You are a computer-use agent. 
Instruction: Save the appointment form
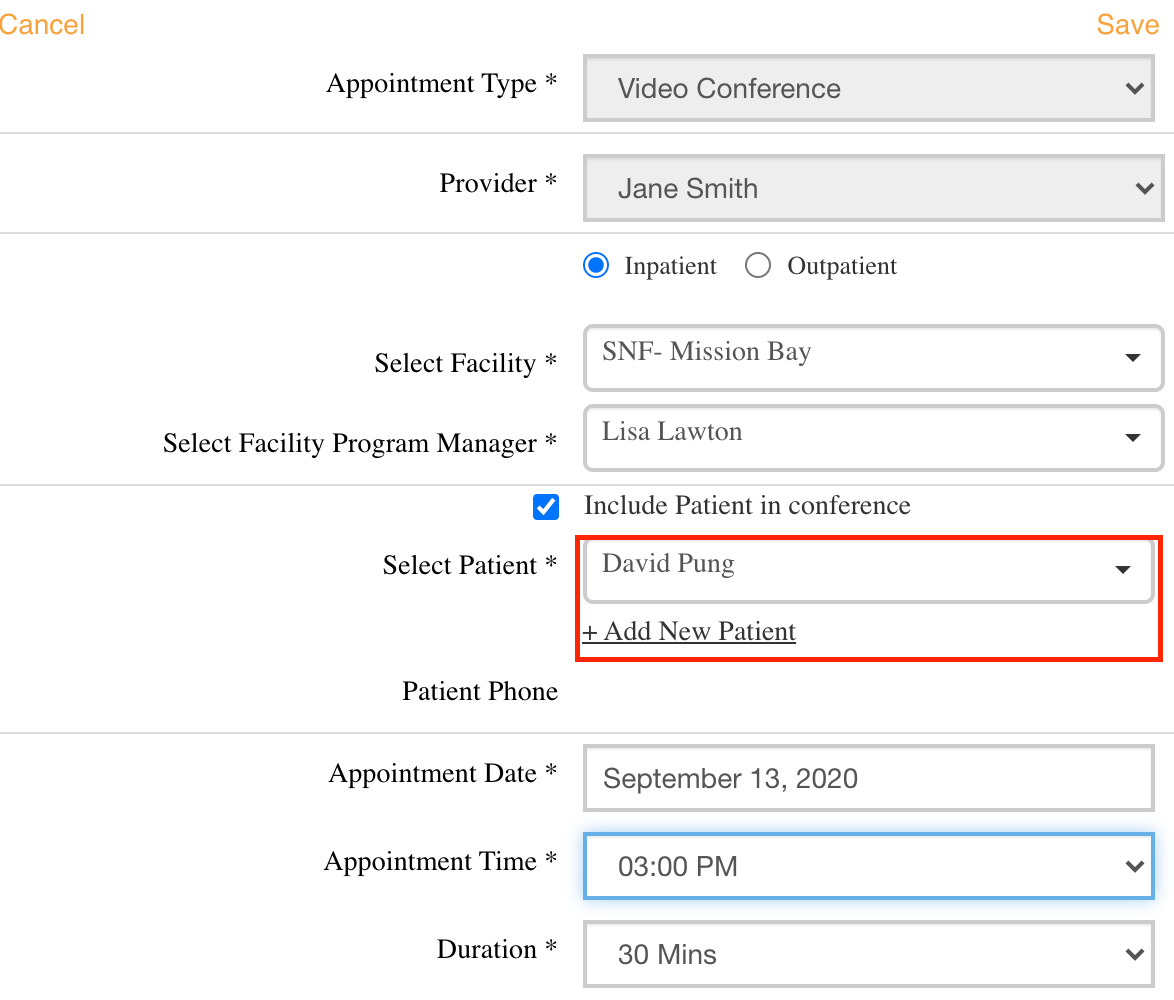click(x=1127, y=25)
